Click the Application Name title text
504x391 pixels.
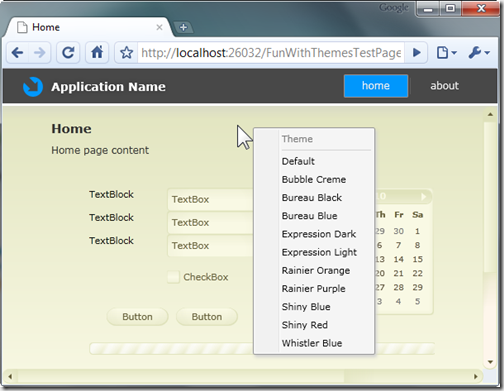tap(108, 87)
